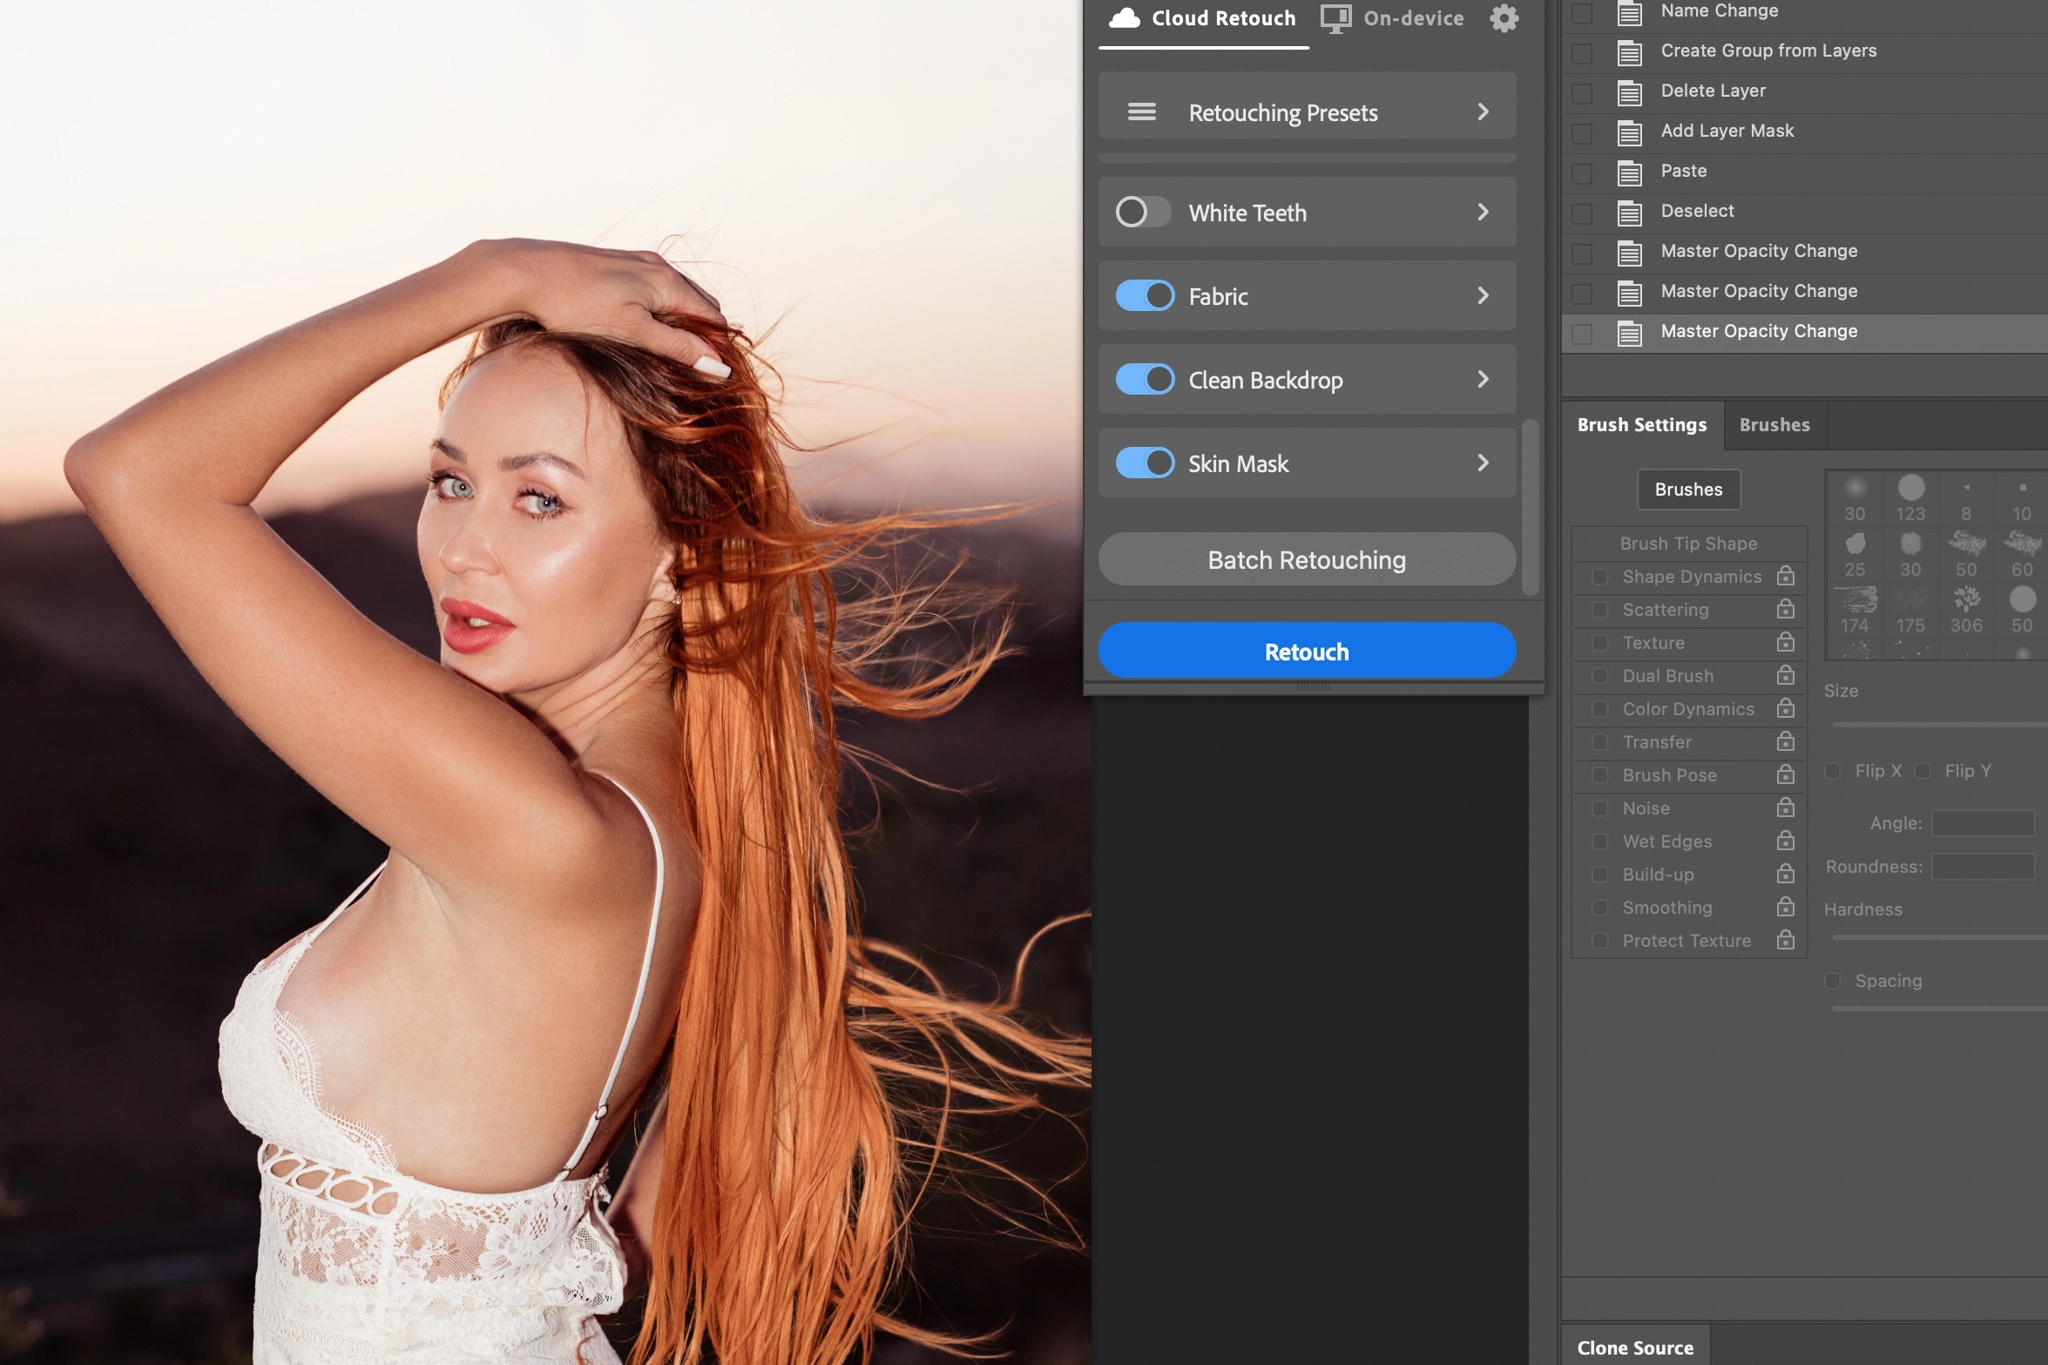Open the Retouching Presets hamburger menu
The image size is (2048, 1365).
(1141, 112)
